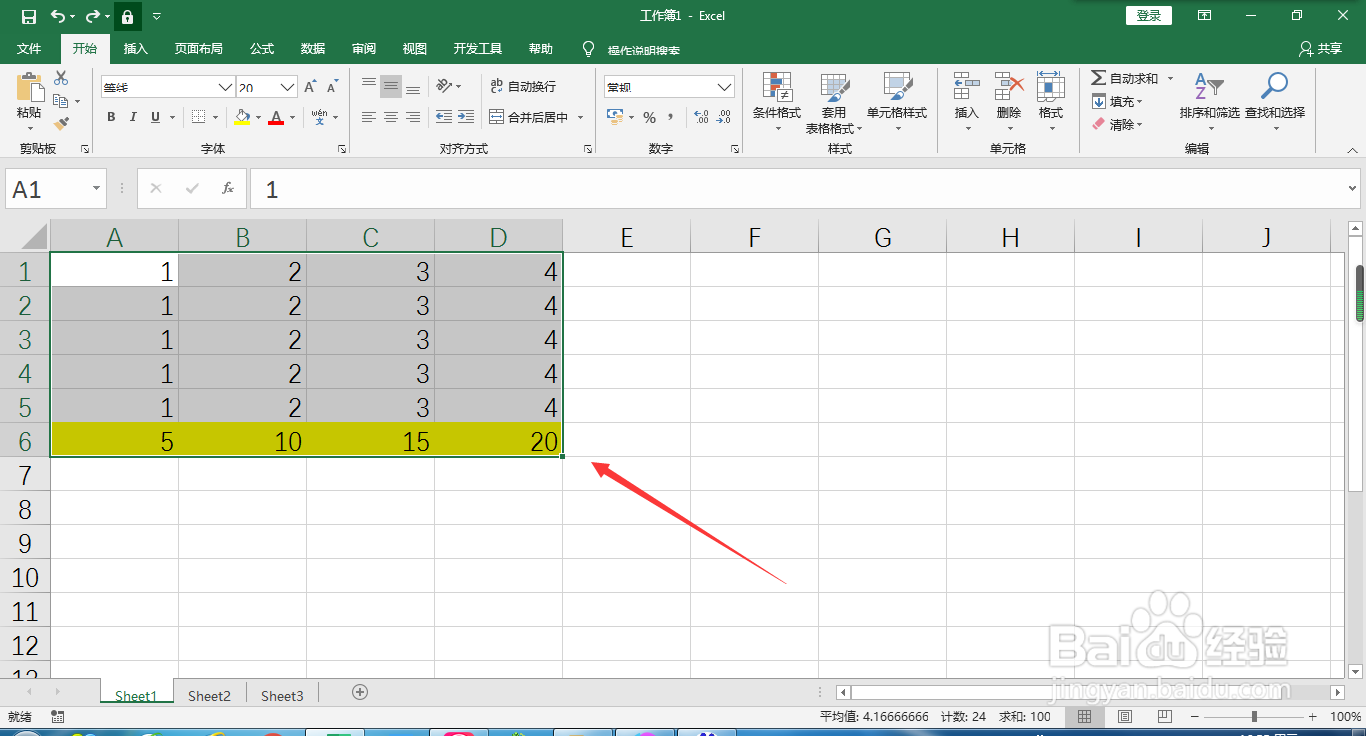Click the Undo arrow icon
1366x736 pixels.
pos(58,16)
